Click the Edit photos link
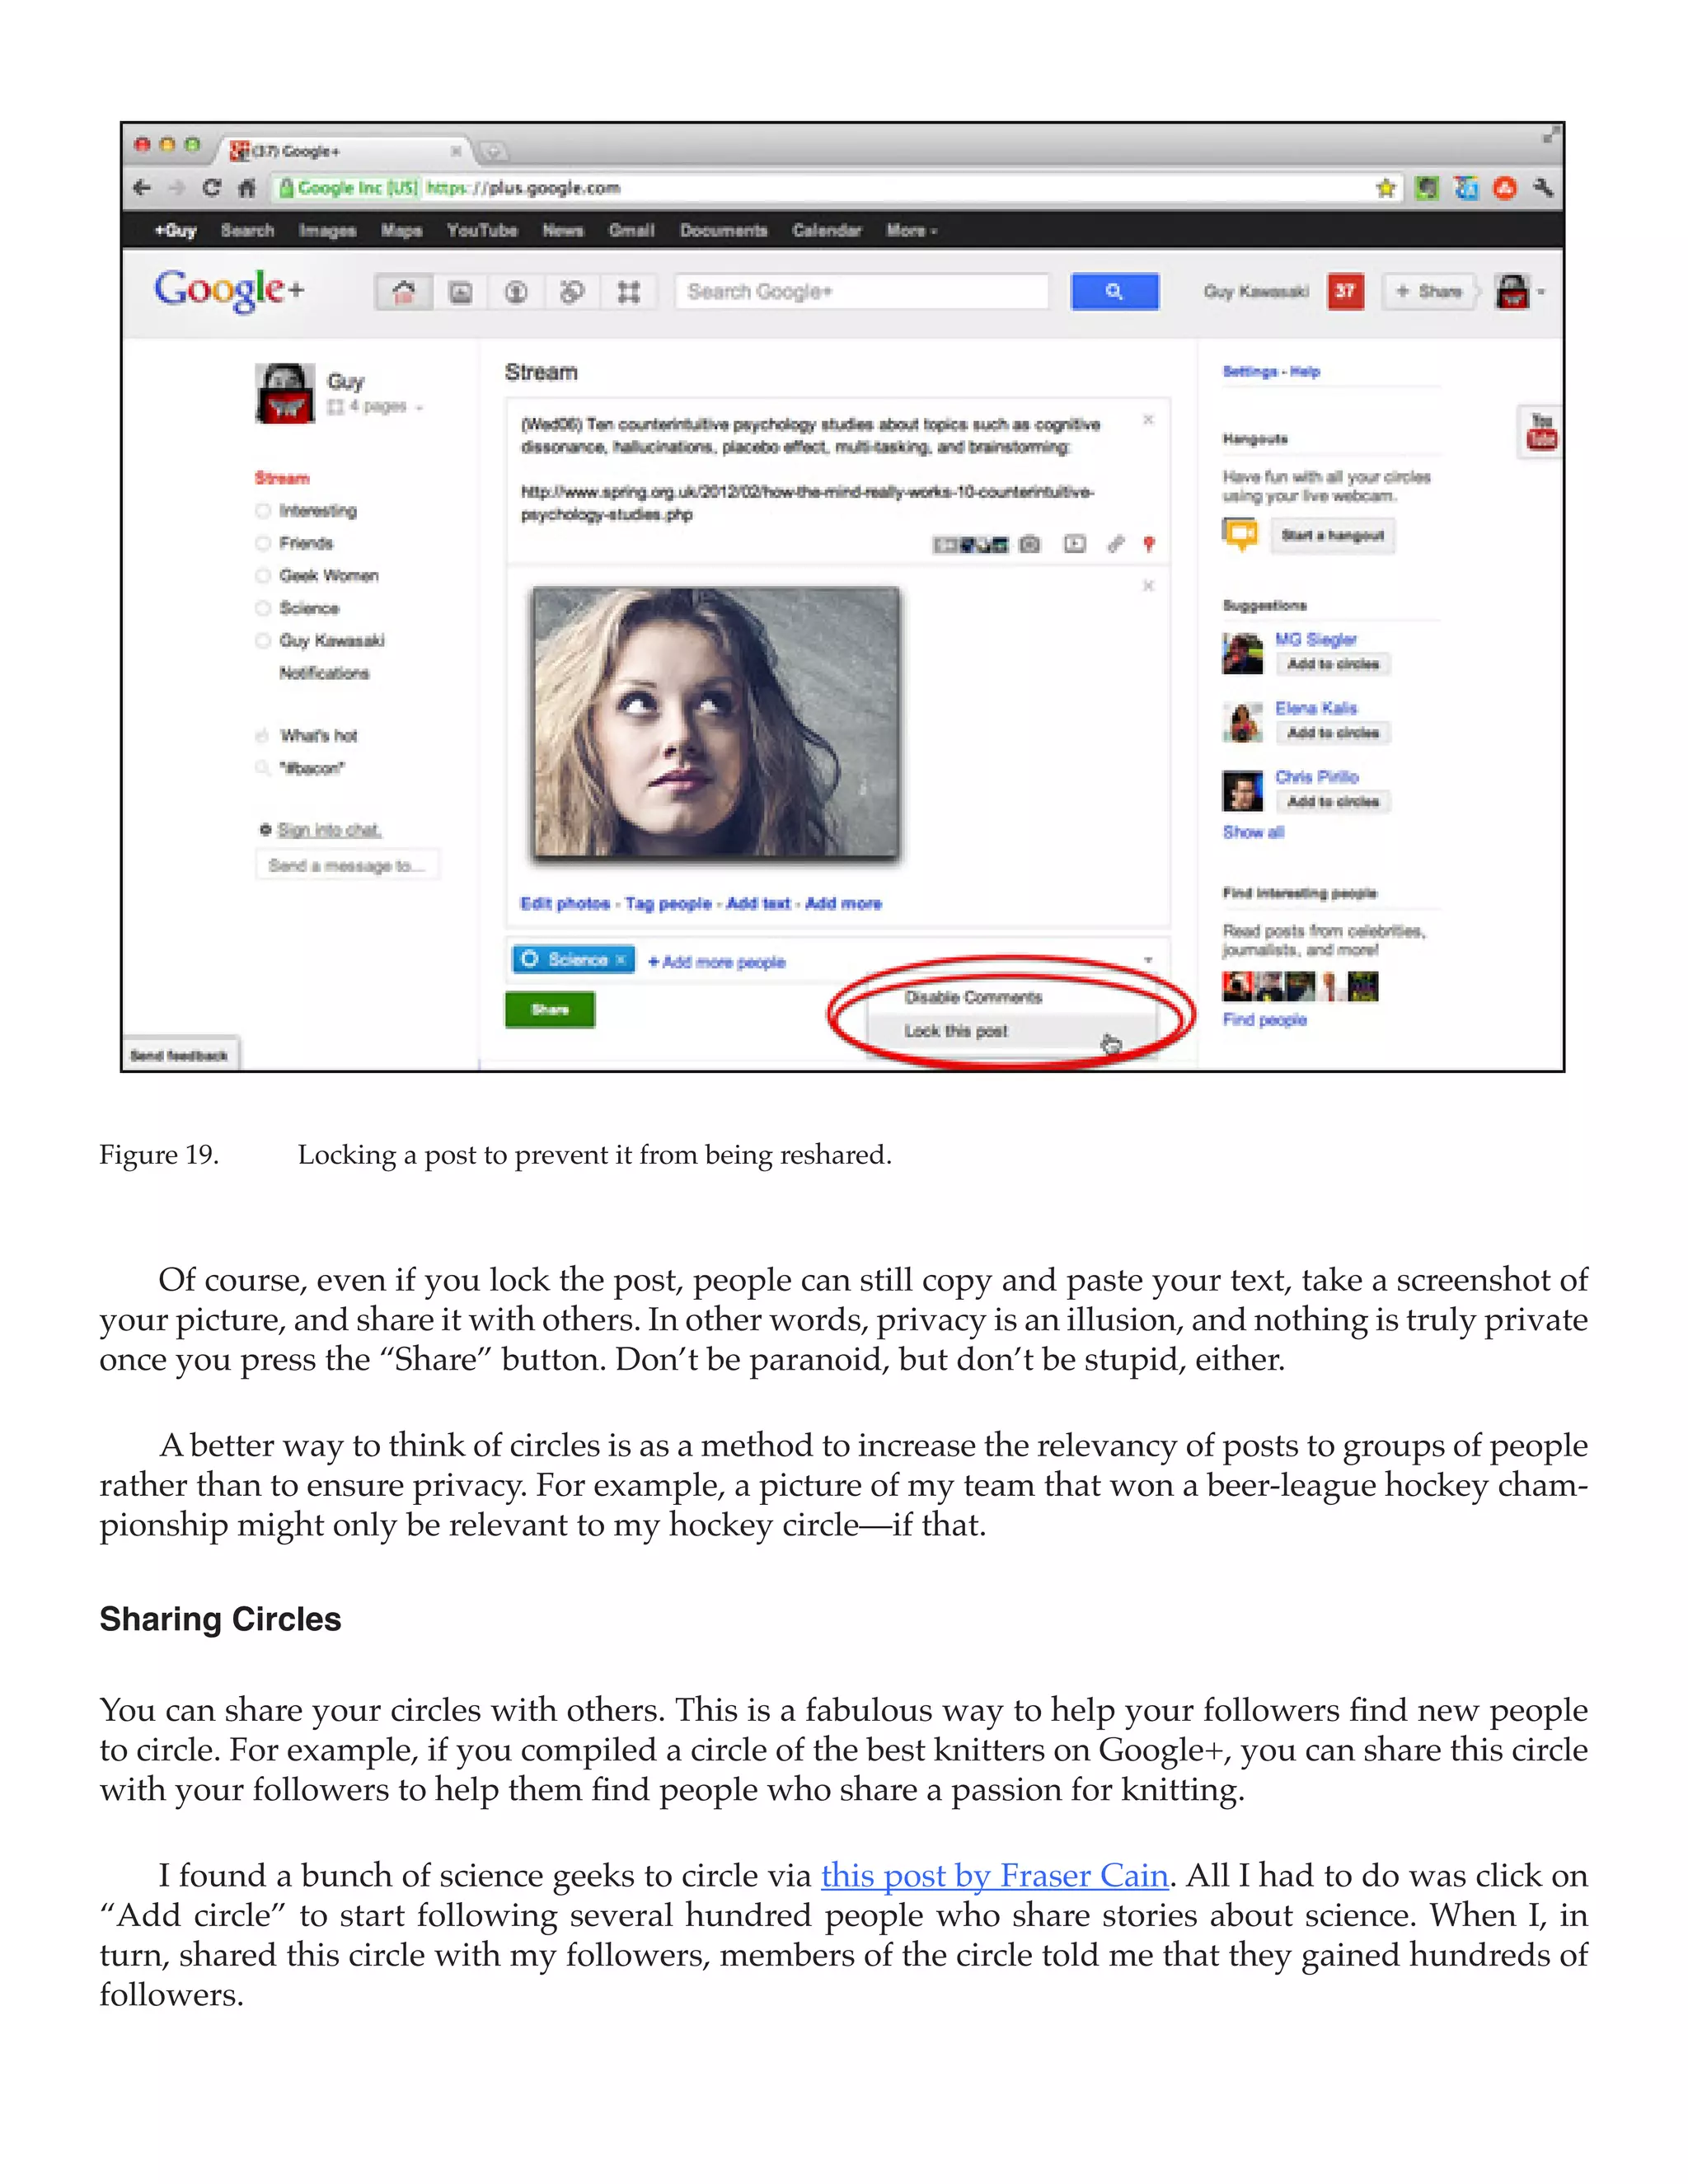1688x2184 pixels. click(565, 903)
